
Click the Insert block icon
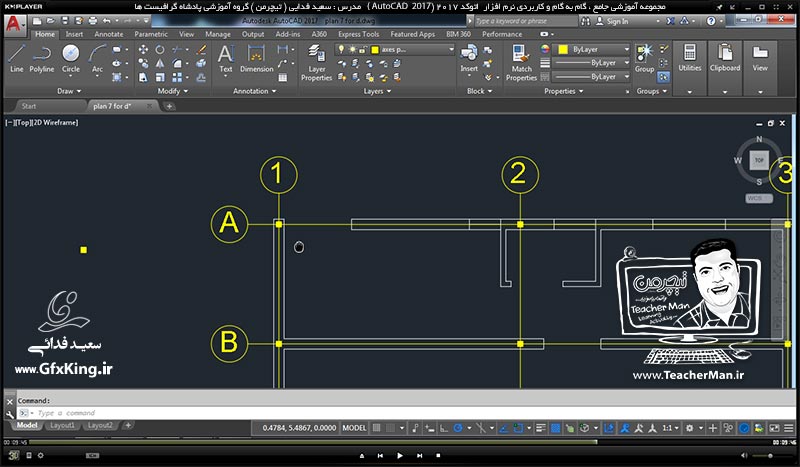(469, 59)
